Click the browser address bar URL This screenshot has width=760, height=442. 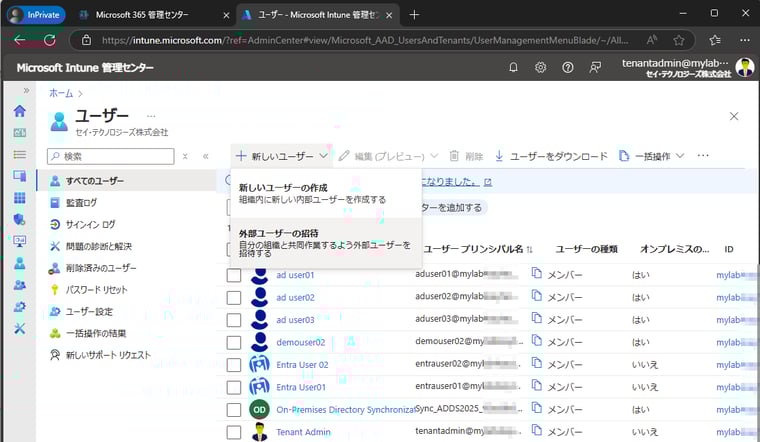[x=364, y=40]
